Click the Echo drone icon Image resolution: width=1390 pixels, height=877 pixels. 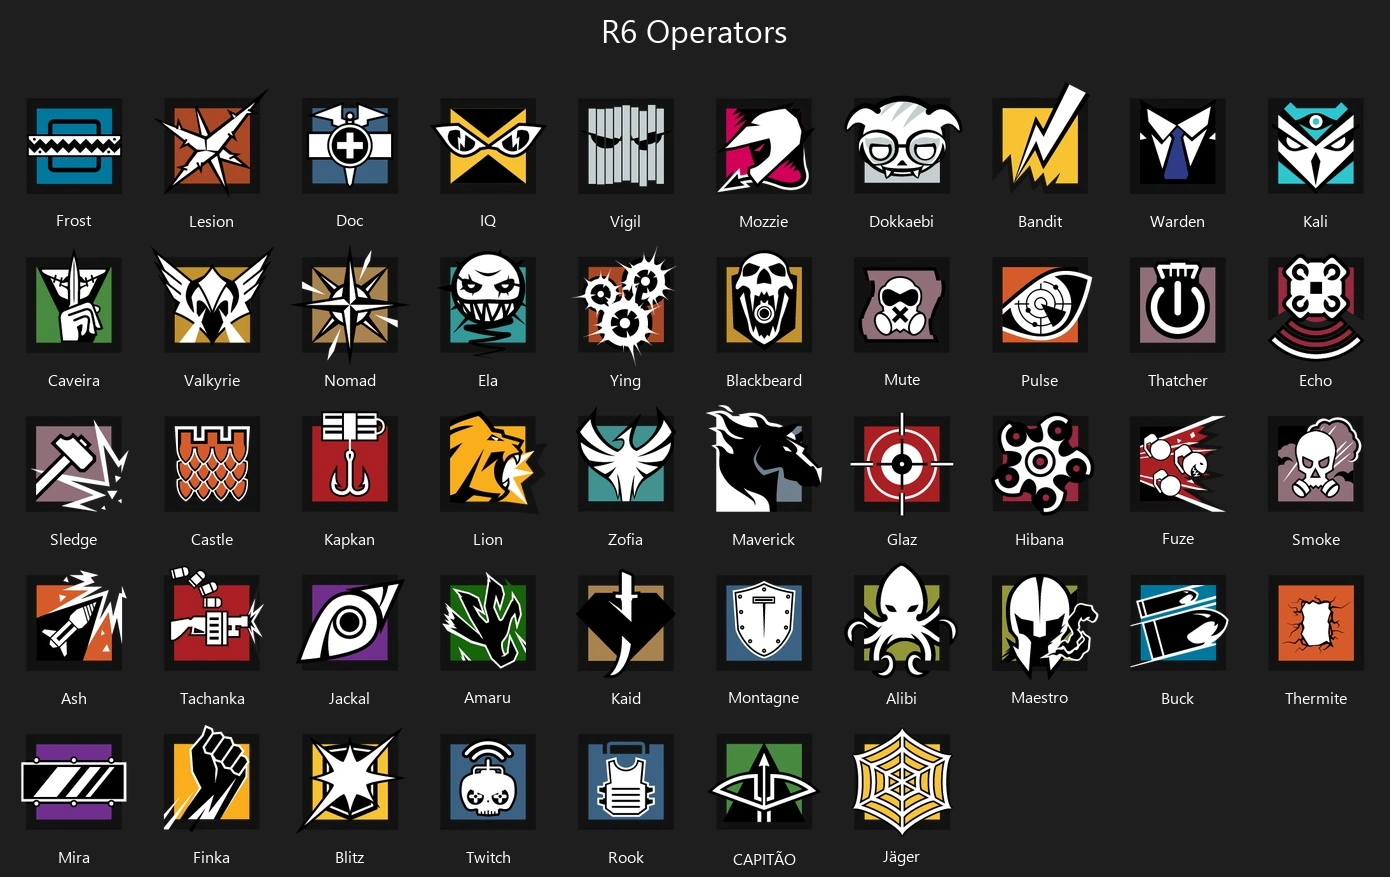[1316, 307]
